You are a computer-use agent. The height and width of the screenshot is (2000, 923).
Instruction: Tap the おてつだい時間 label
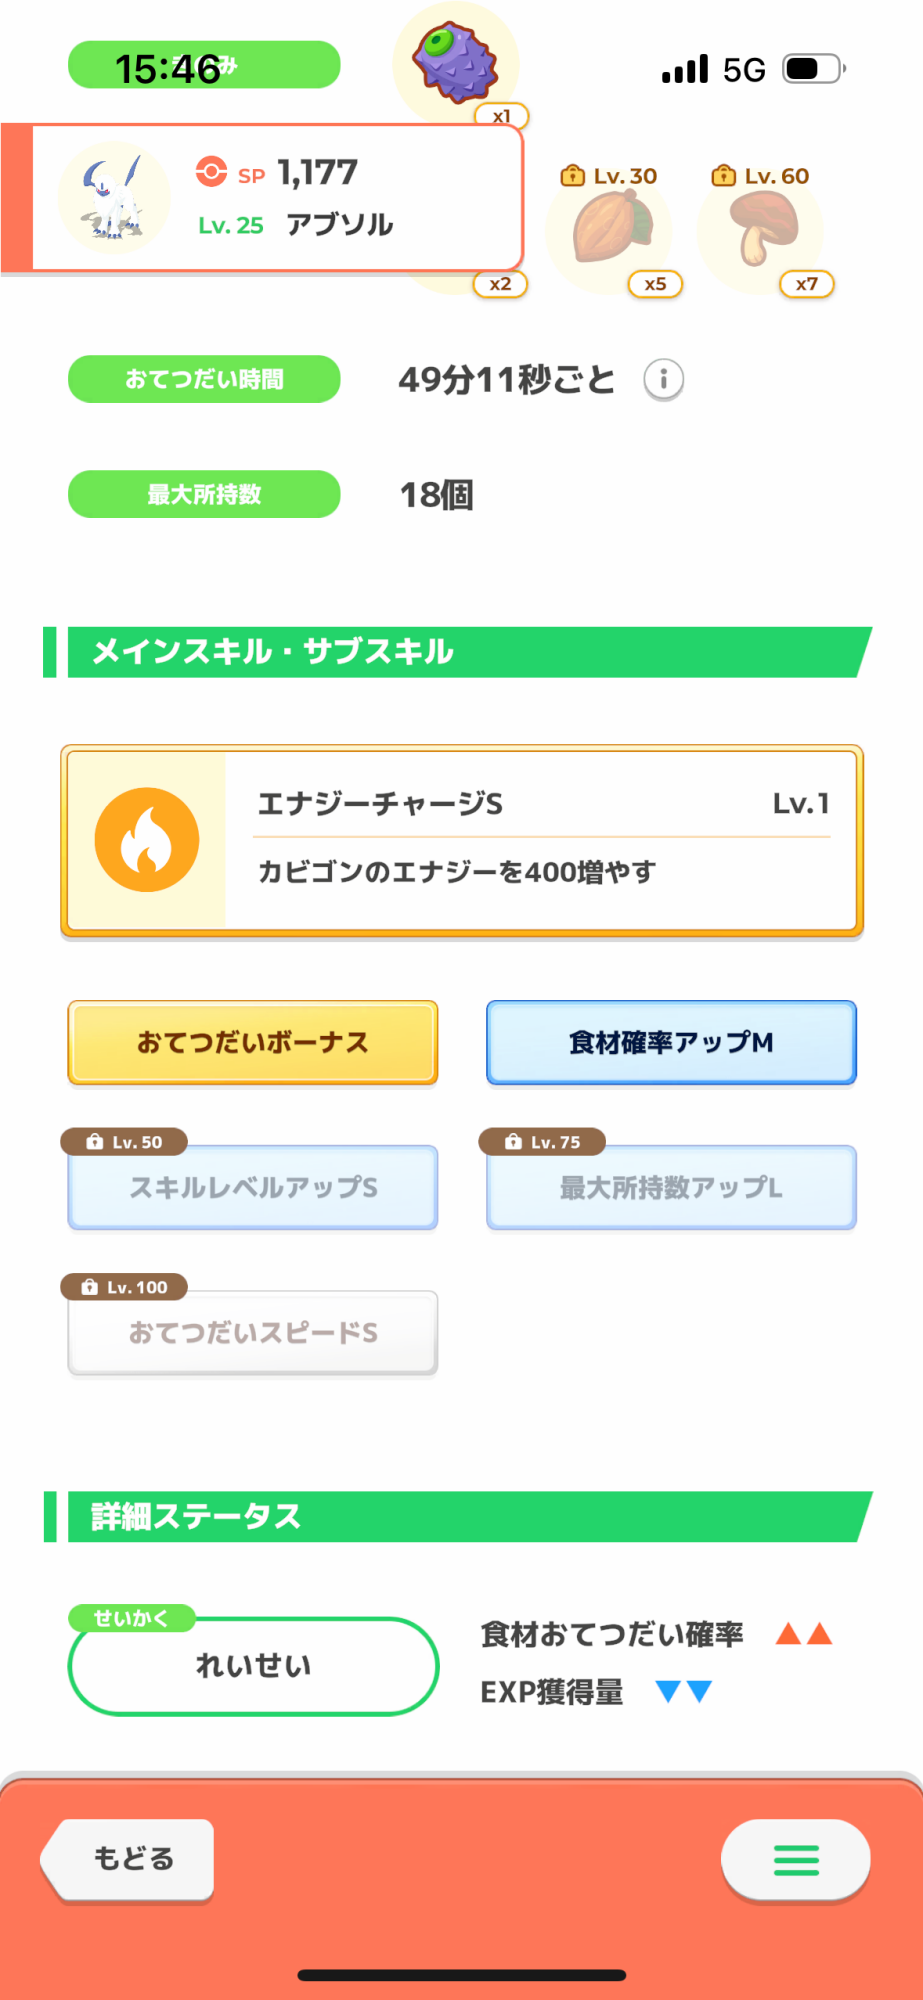point(204,379)
